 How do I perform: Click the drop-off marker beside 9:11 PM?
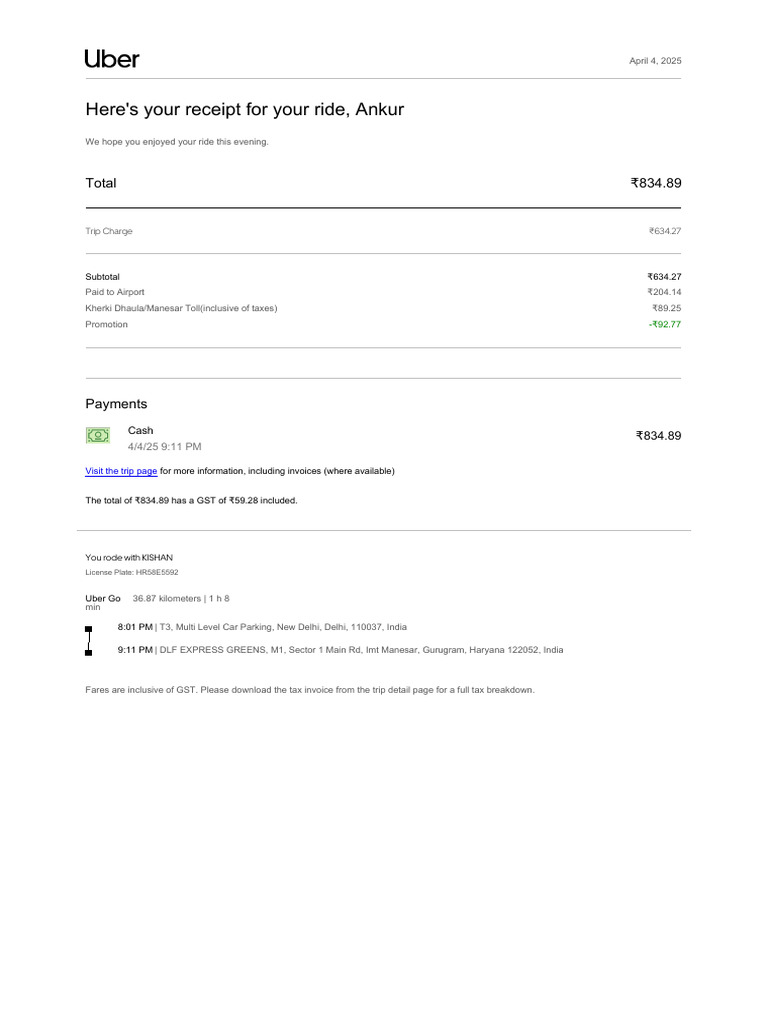click(89, 652)
